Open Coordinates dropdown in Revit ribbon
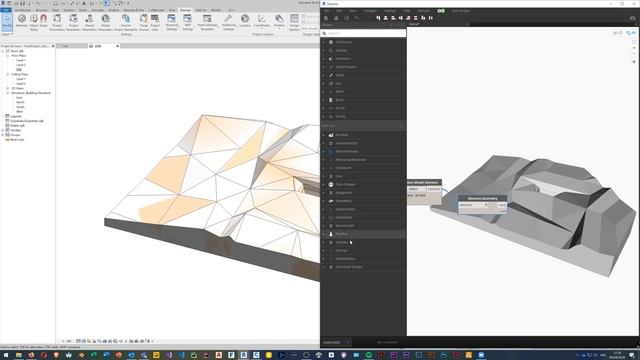This screenshot has width=640, height=360. pyautogui.click(x=261, y=21)
